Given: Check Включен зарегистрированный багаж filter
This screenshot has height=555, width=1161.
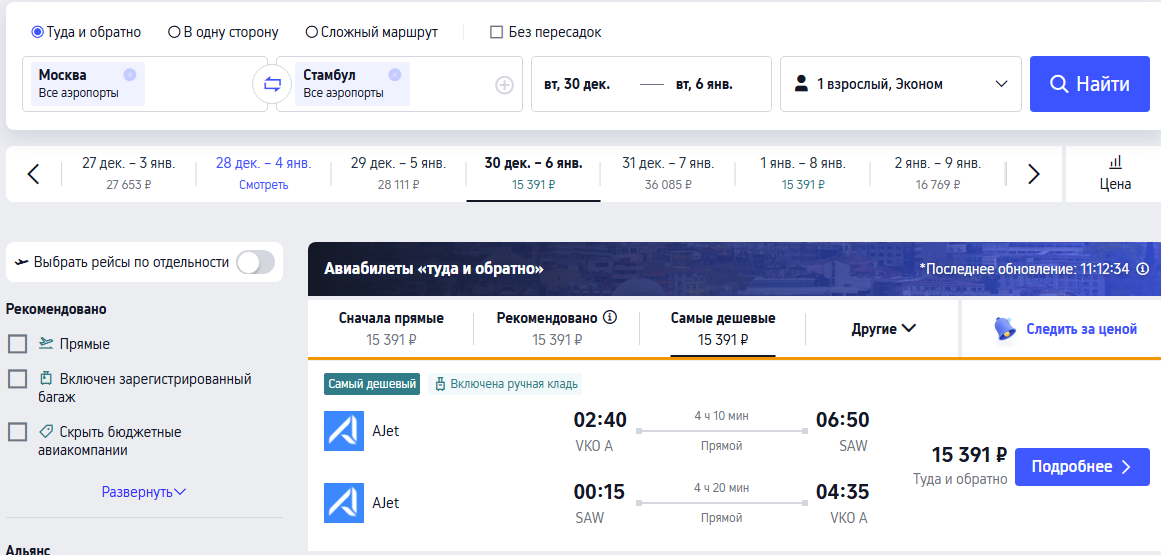Looking at the screenshot, I should 18,379.
